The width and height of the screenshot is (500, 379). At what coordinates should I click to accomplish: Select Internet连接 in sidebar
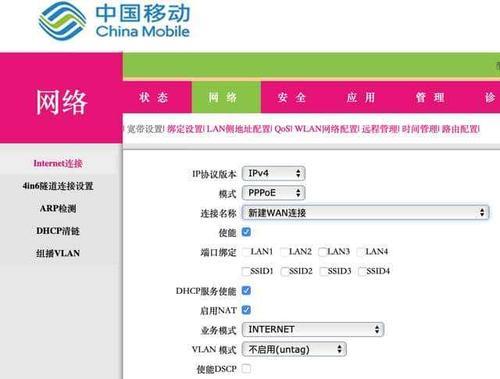(x=58, y=163)
